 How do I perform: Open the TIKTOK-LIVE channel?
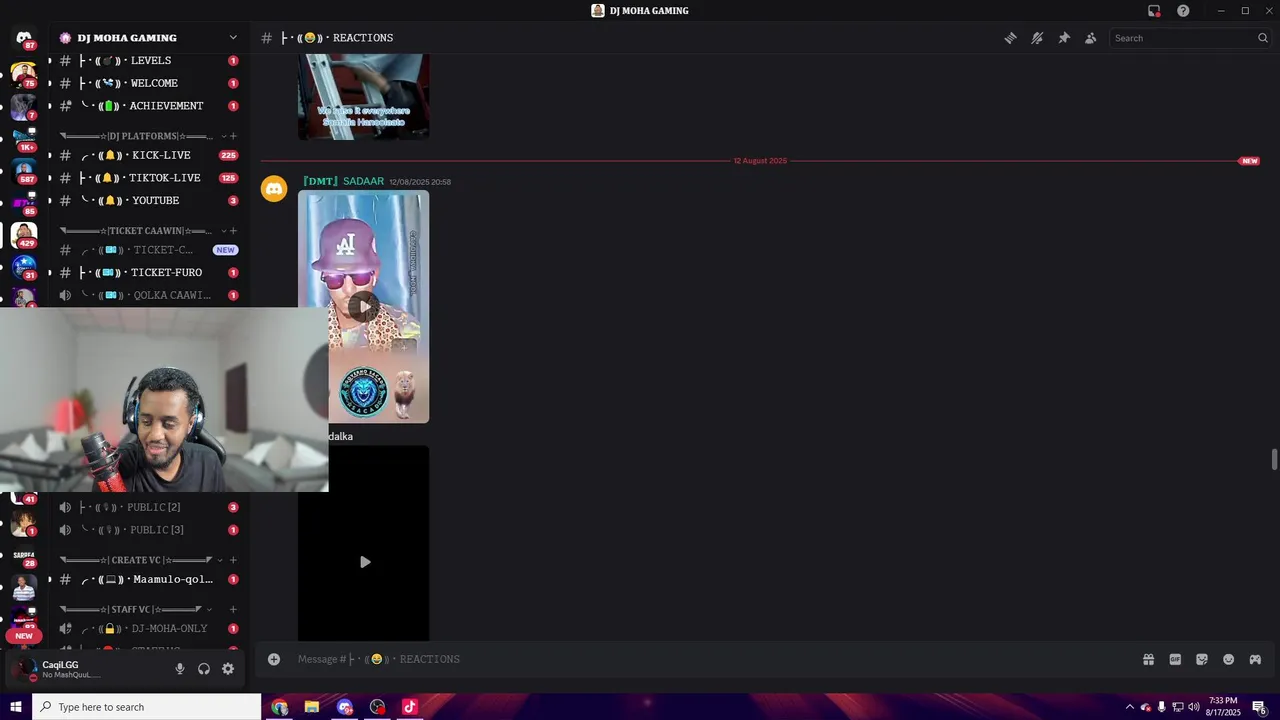148,178
